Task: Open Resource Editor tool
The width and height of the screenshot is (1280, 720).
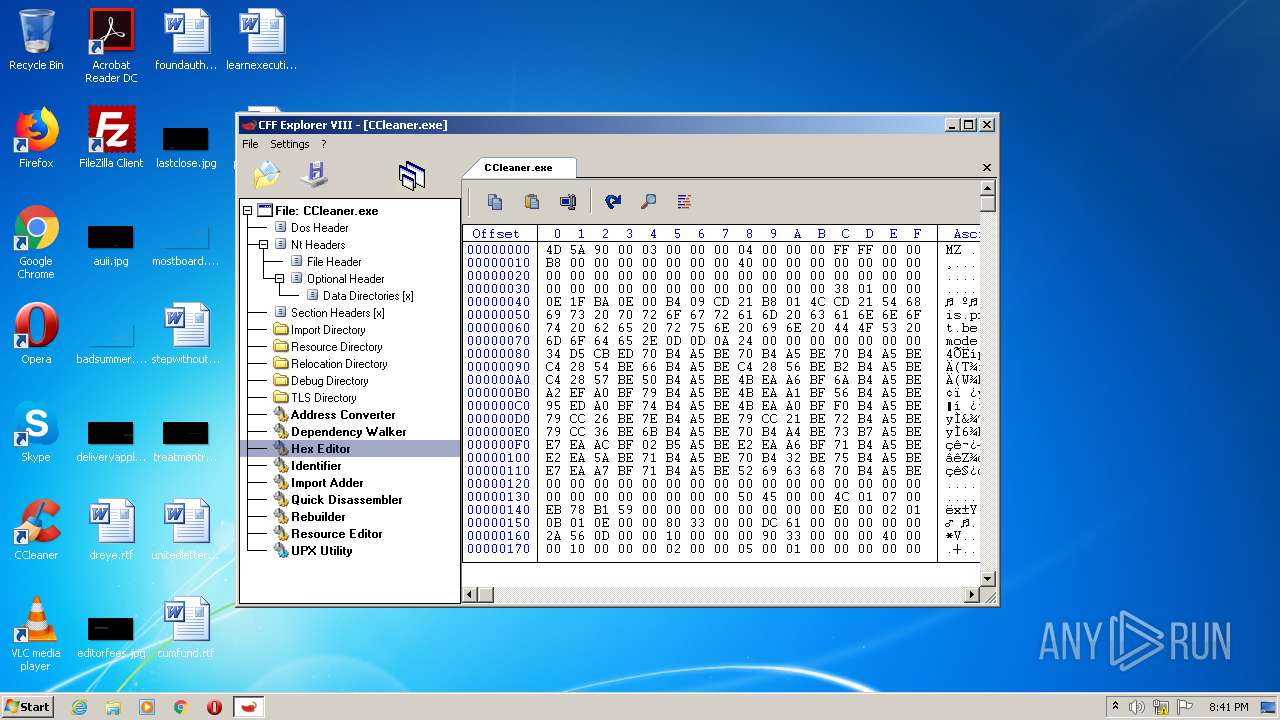Action: (x=337, y=534)
